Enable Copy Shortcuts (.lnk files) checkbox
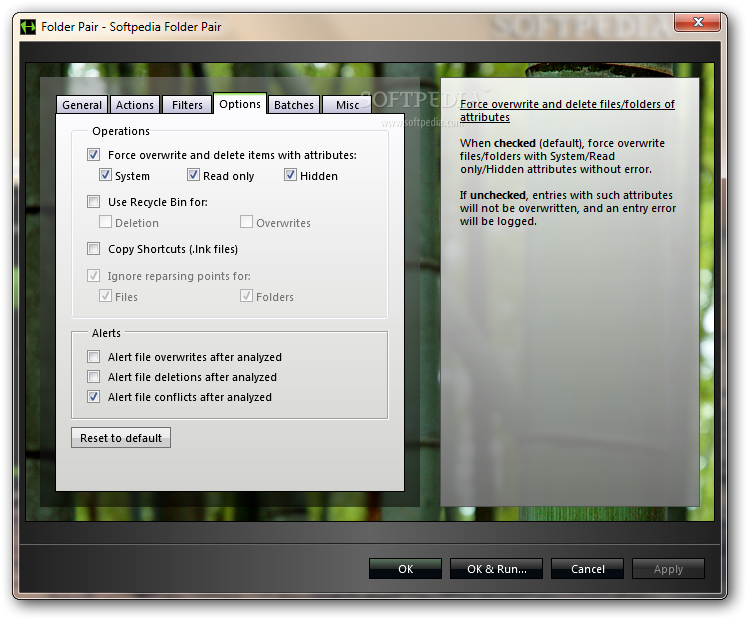 click(x=94, y=248)
